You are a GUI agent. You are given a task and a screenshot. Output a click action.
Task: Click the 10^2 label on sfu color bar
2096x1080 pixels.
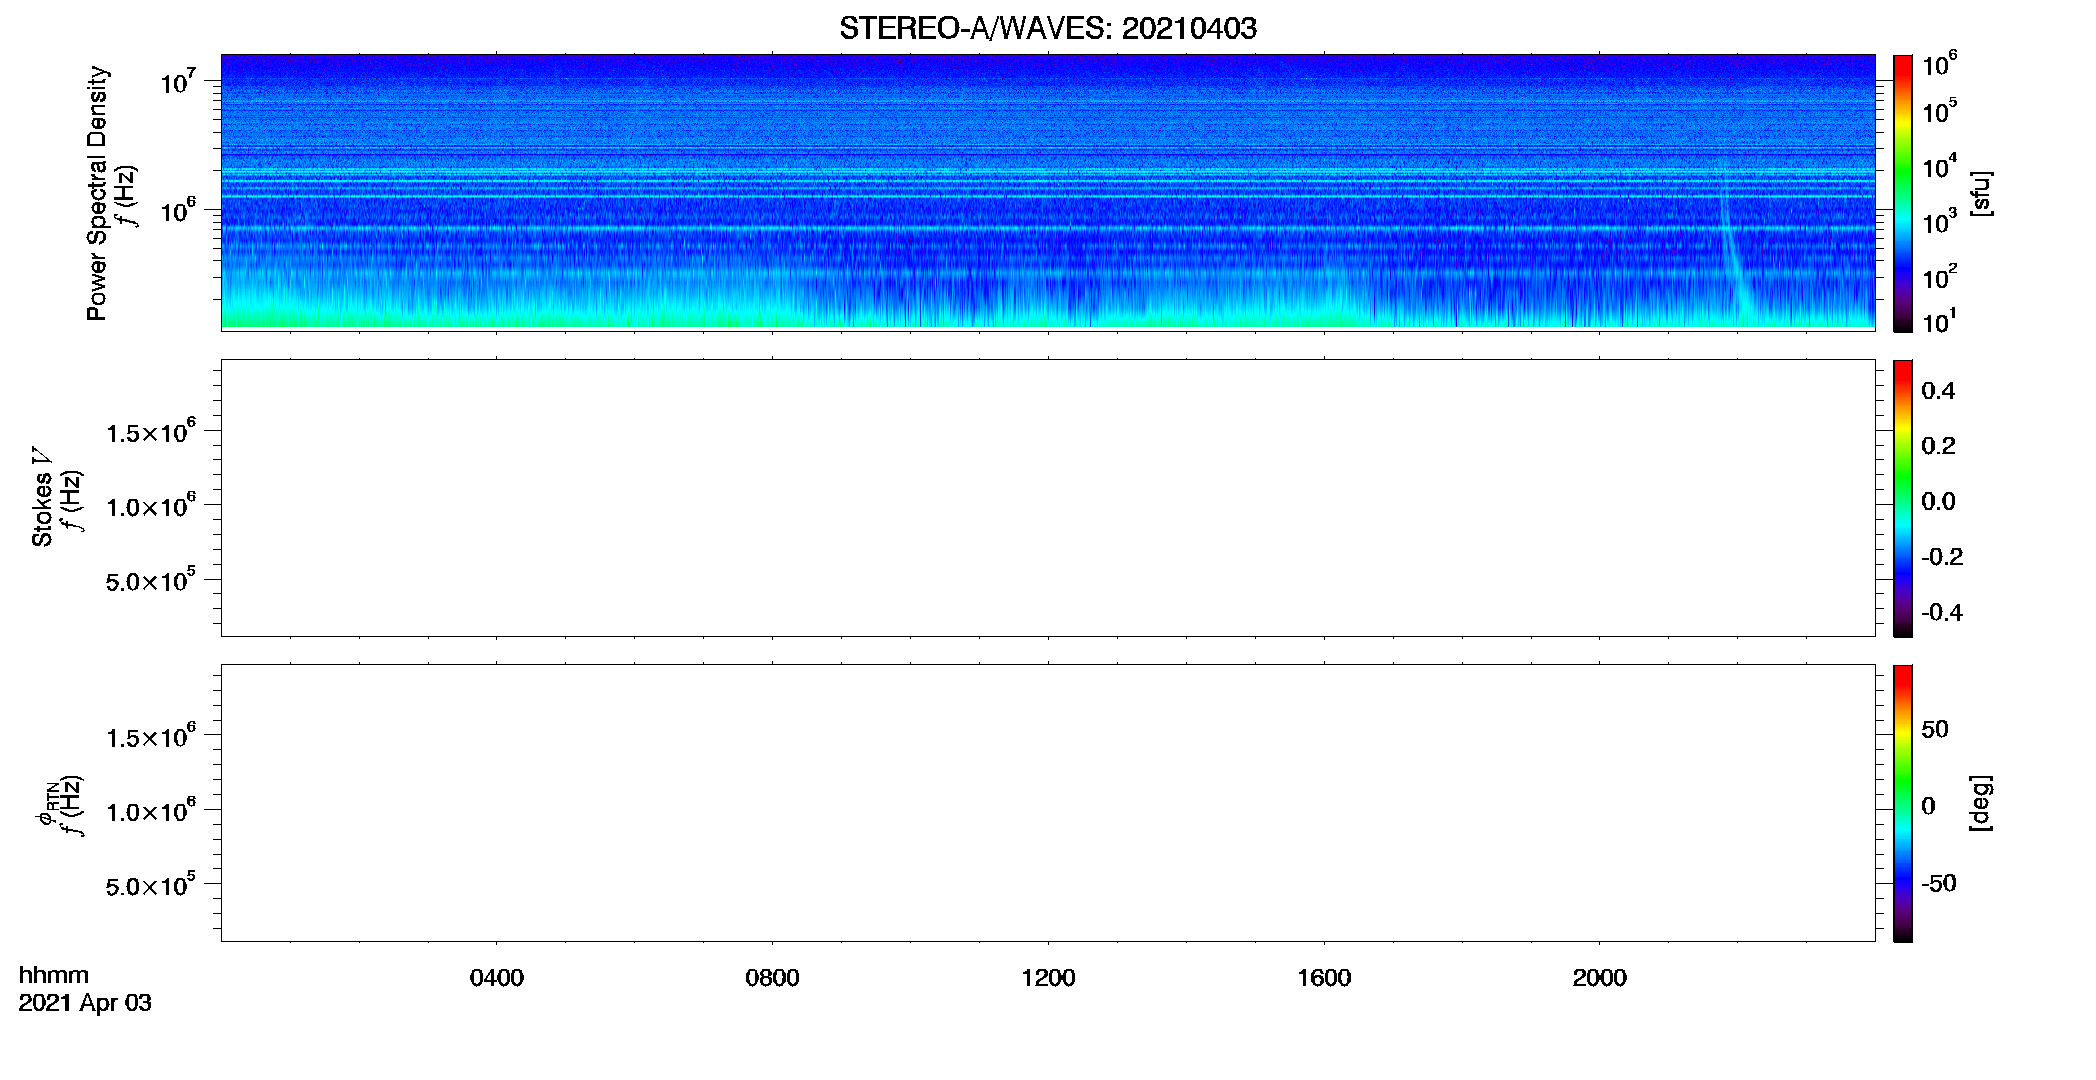click(1939, 276)
